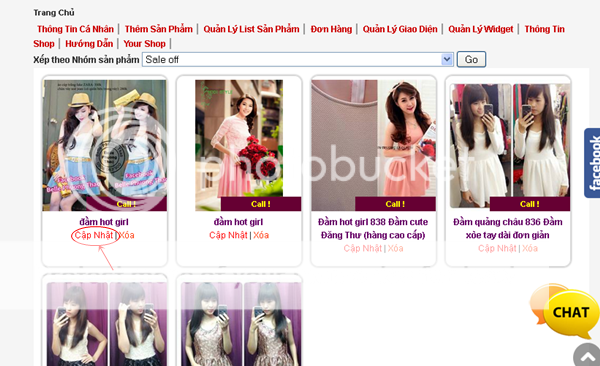The width and height of the screenshot is (600, 366).
Task: Open the facebook side tab
Action: (592, 163)
